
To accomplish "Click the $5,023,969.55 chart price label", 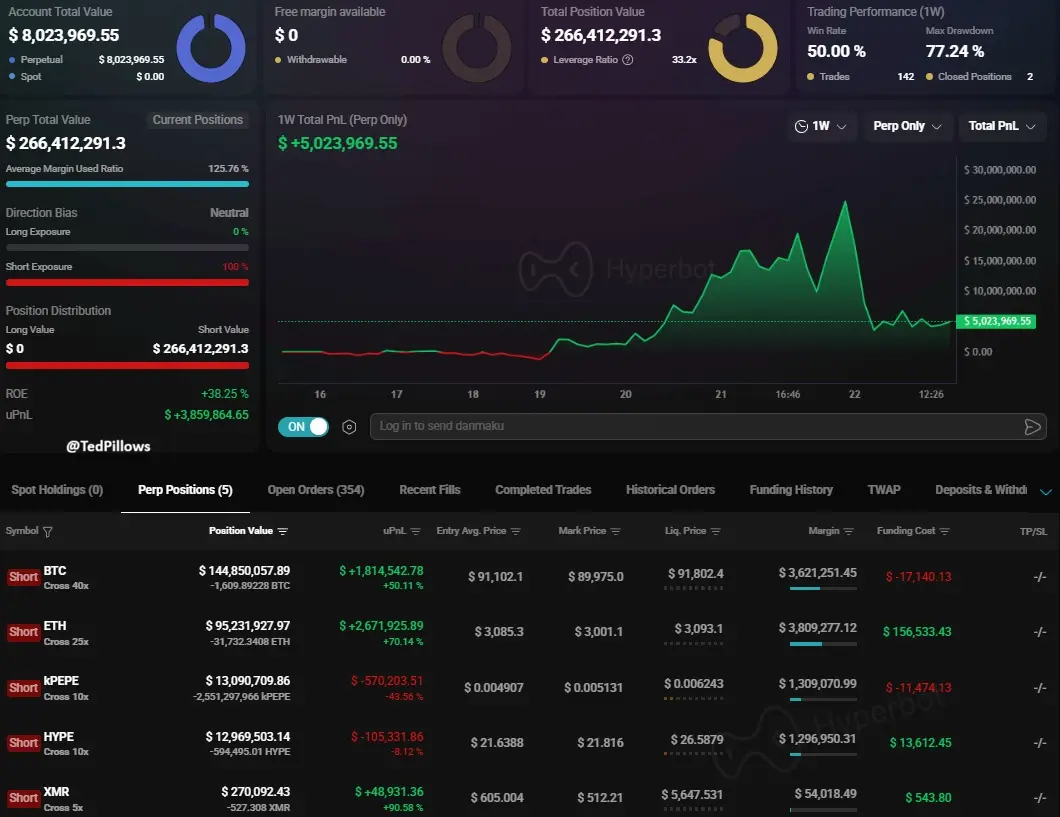I will [x=996, y=321].
